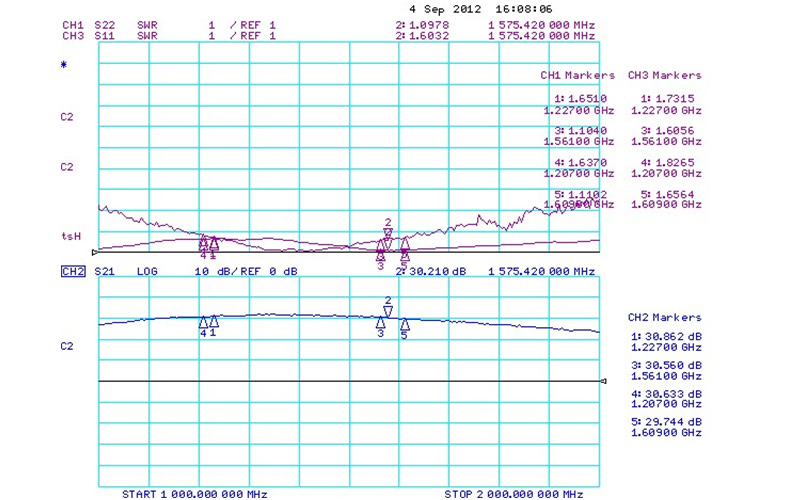This screenshot has width=800, height=500.
Task: Select marker 2 triangle on S21 gain trace
Action: [x=388, y=311]
